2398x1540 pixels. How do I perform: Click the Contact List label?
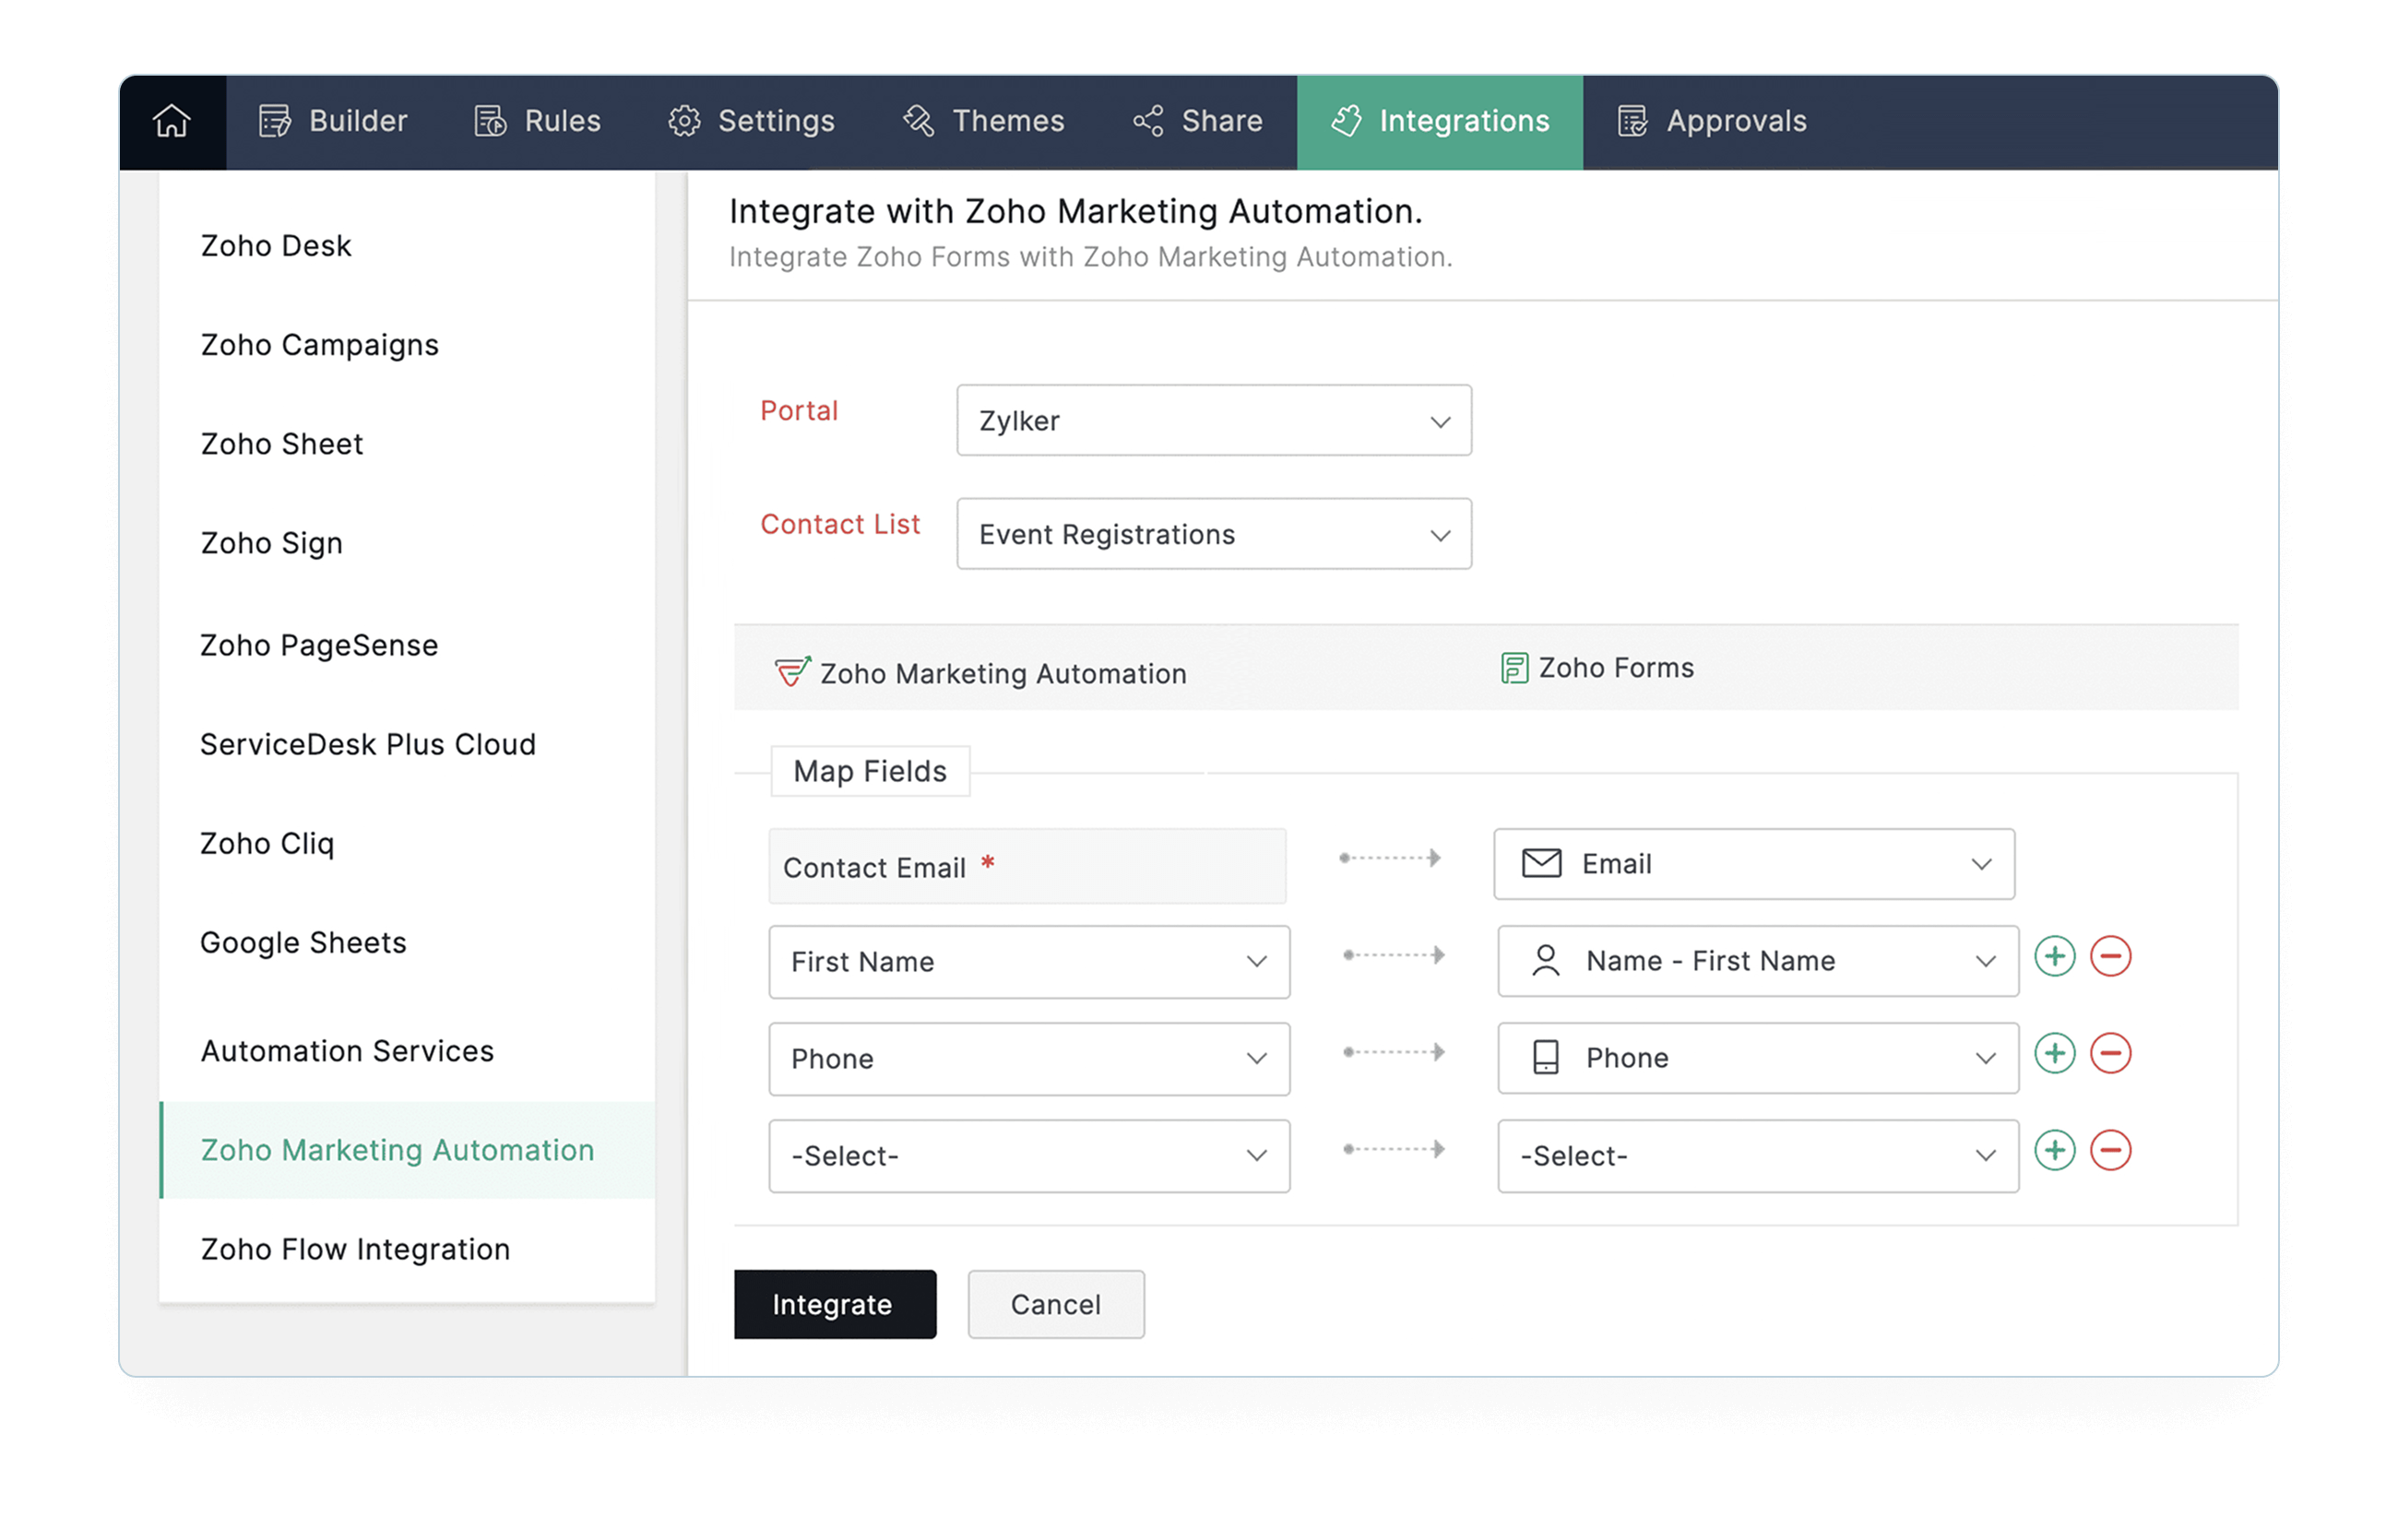pyautogui.click(x=840, y=524)
